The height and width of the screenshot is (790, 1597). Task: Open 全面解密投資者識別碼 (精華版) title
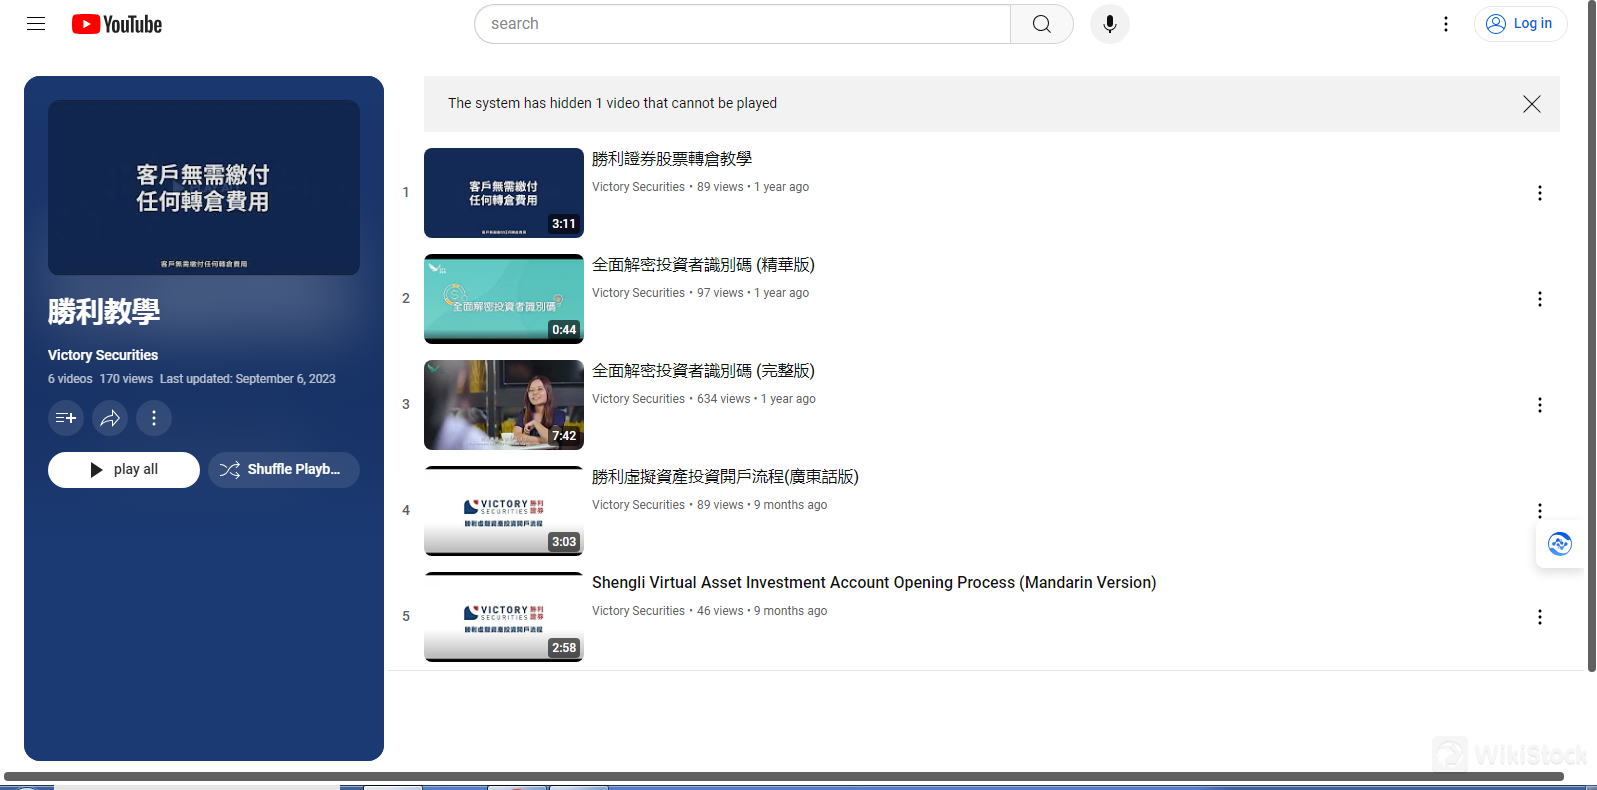703,265
